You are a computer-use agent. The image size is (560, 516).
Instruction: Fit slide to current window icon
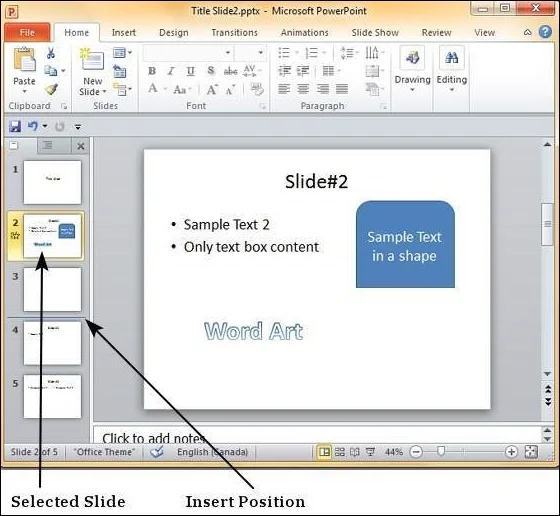[531, 452]
